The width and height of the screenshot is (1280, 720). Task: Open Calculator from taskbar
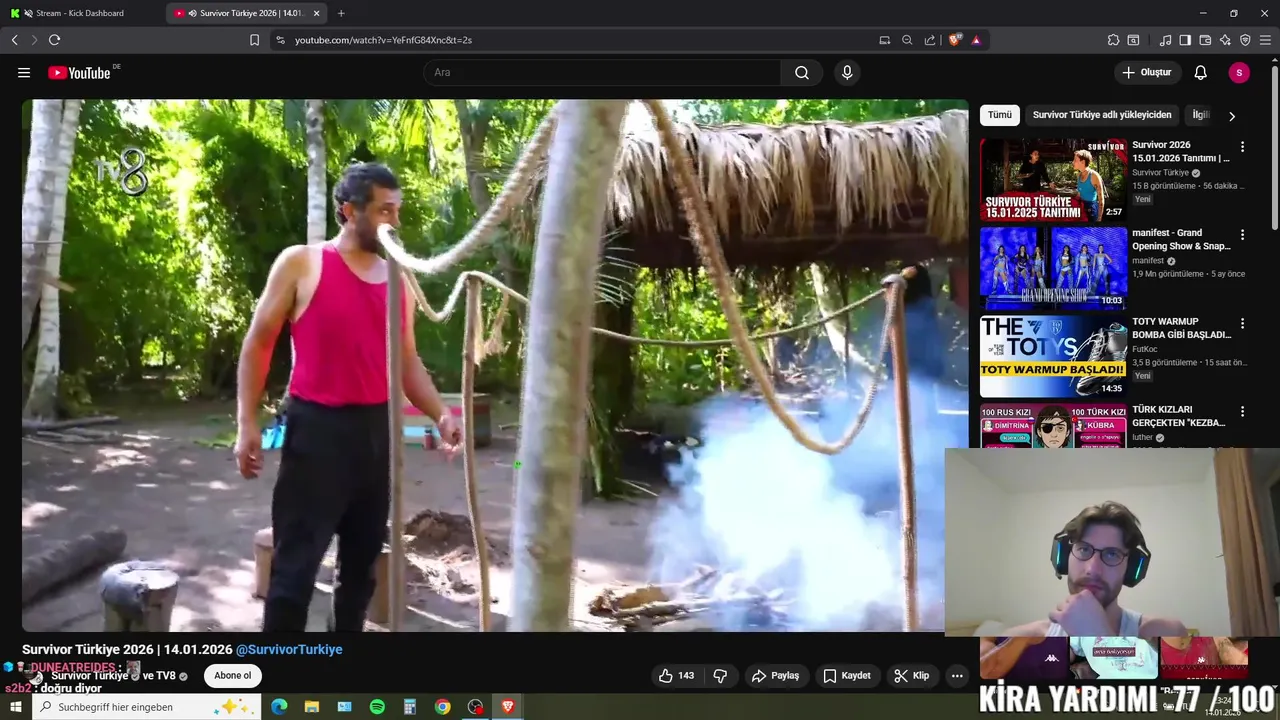pyautogui.click(x=409, y=707)
